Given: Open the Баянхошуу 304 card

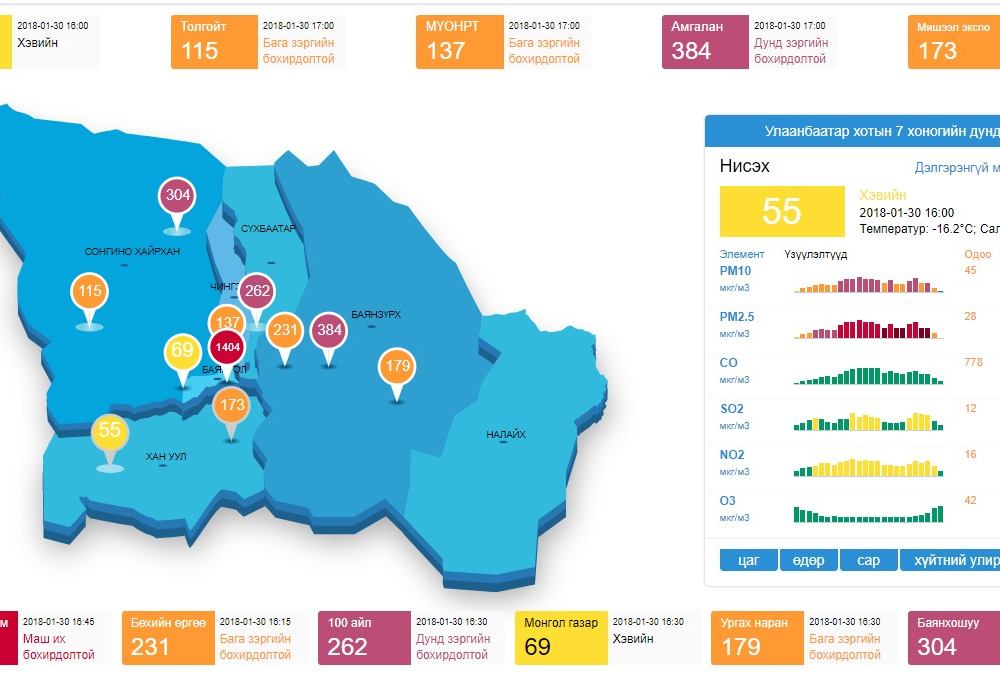Looking at the screenshot, I should 953,638.
